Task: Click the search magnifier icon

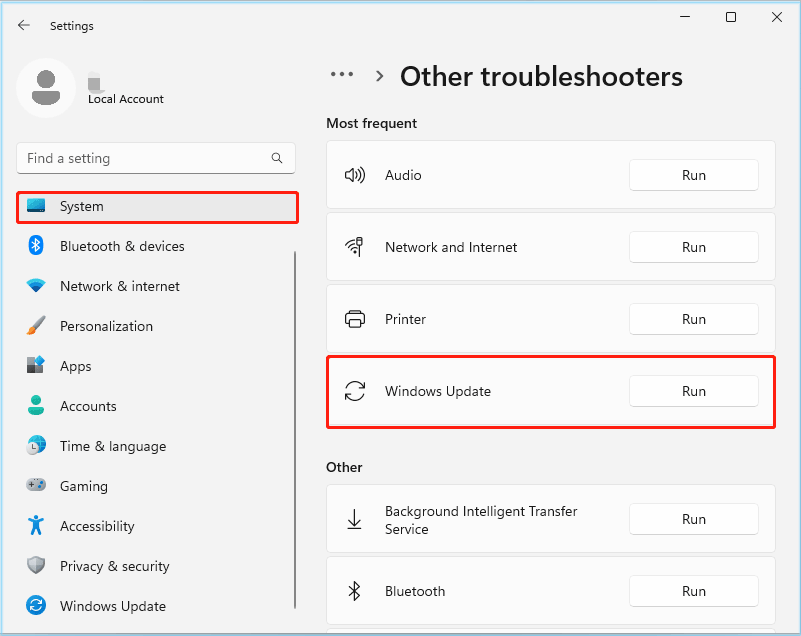Action: [276, 158]
